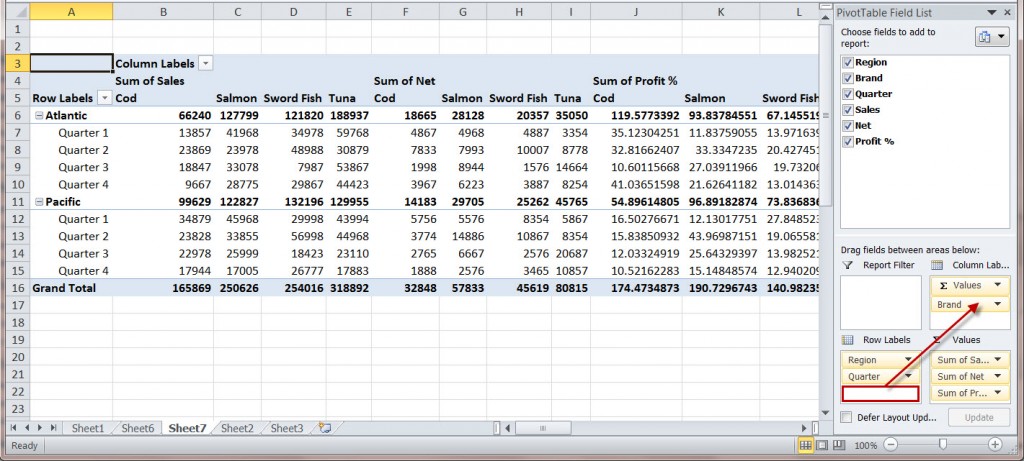
Task: Select Quarter 3 under Atlantic
Action: pyautogui.click(x=71, y=167)
